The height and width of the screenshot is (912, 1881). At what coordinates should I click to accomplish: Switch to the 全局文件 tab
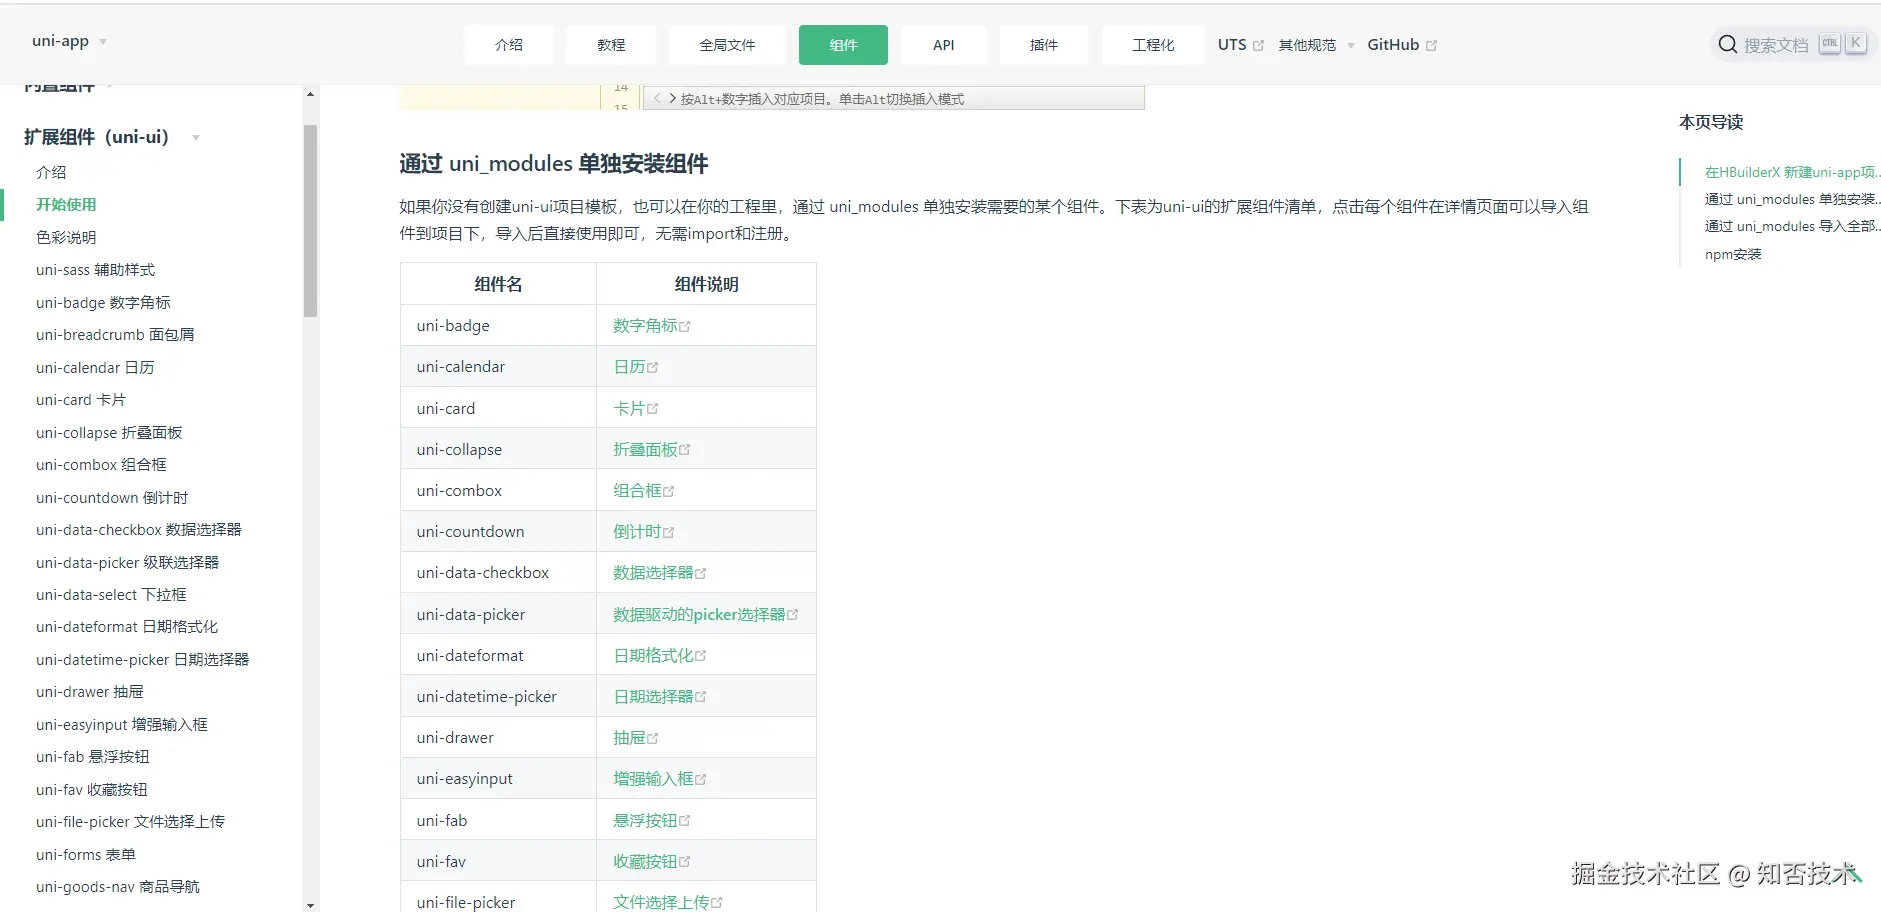click(x=727, y=45)
